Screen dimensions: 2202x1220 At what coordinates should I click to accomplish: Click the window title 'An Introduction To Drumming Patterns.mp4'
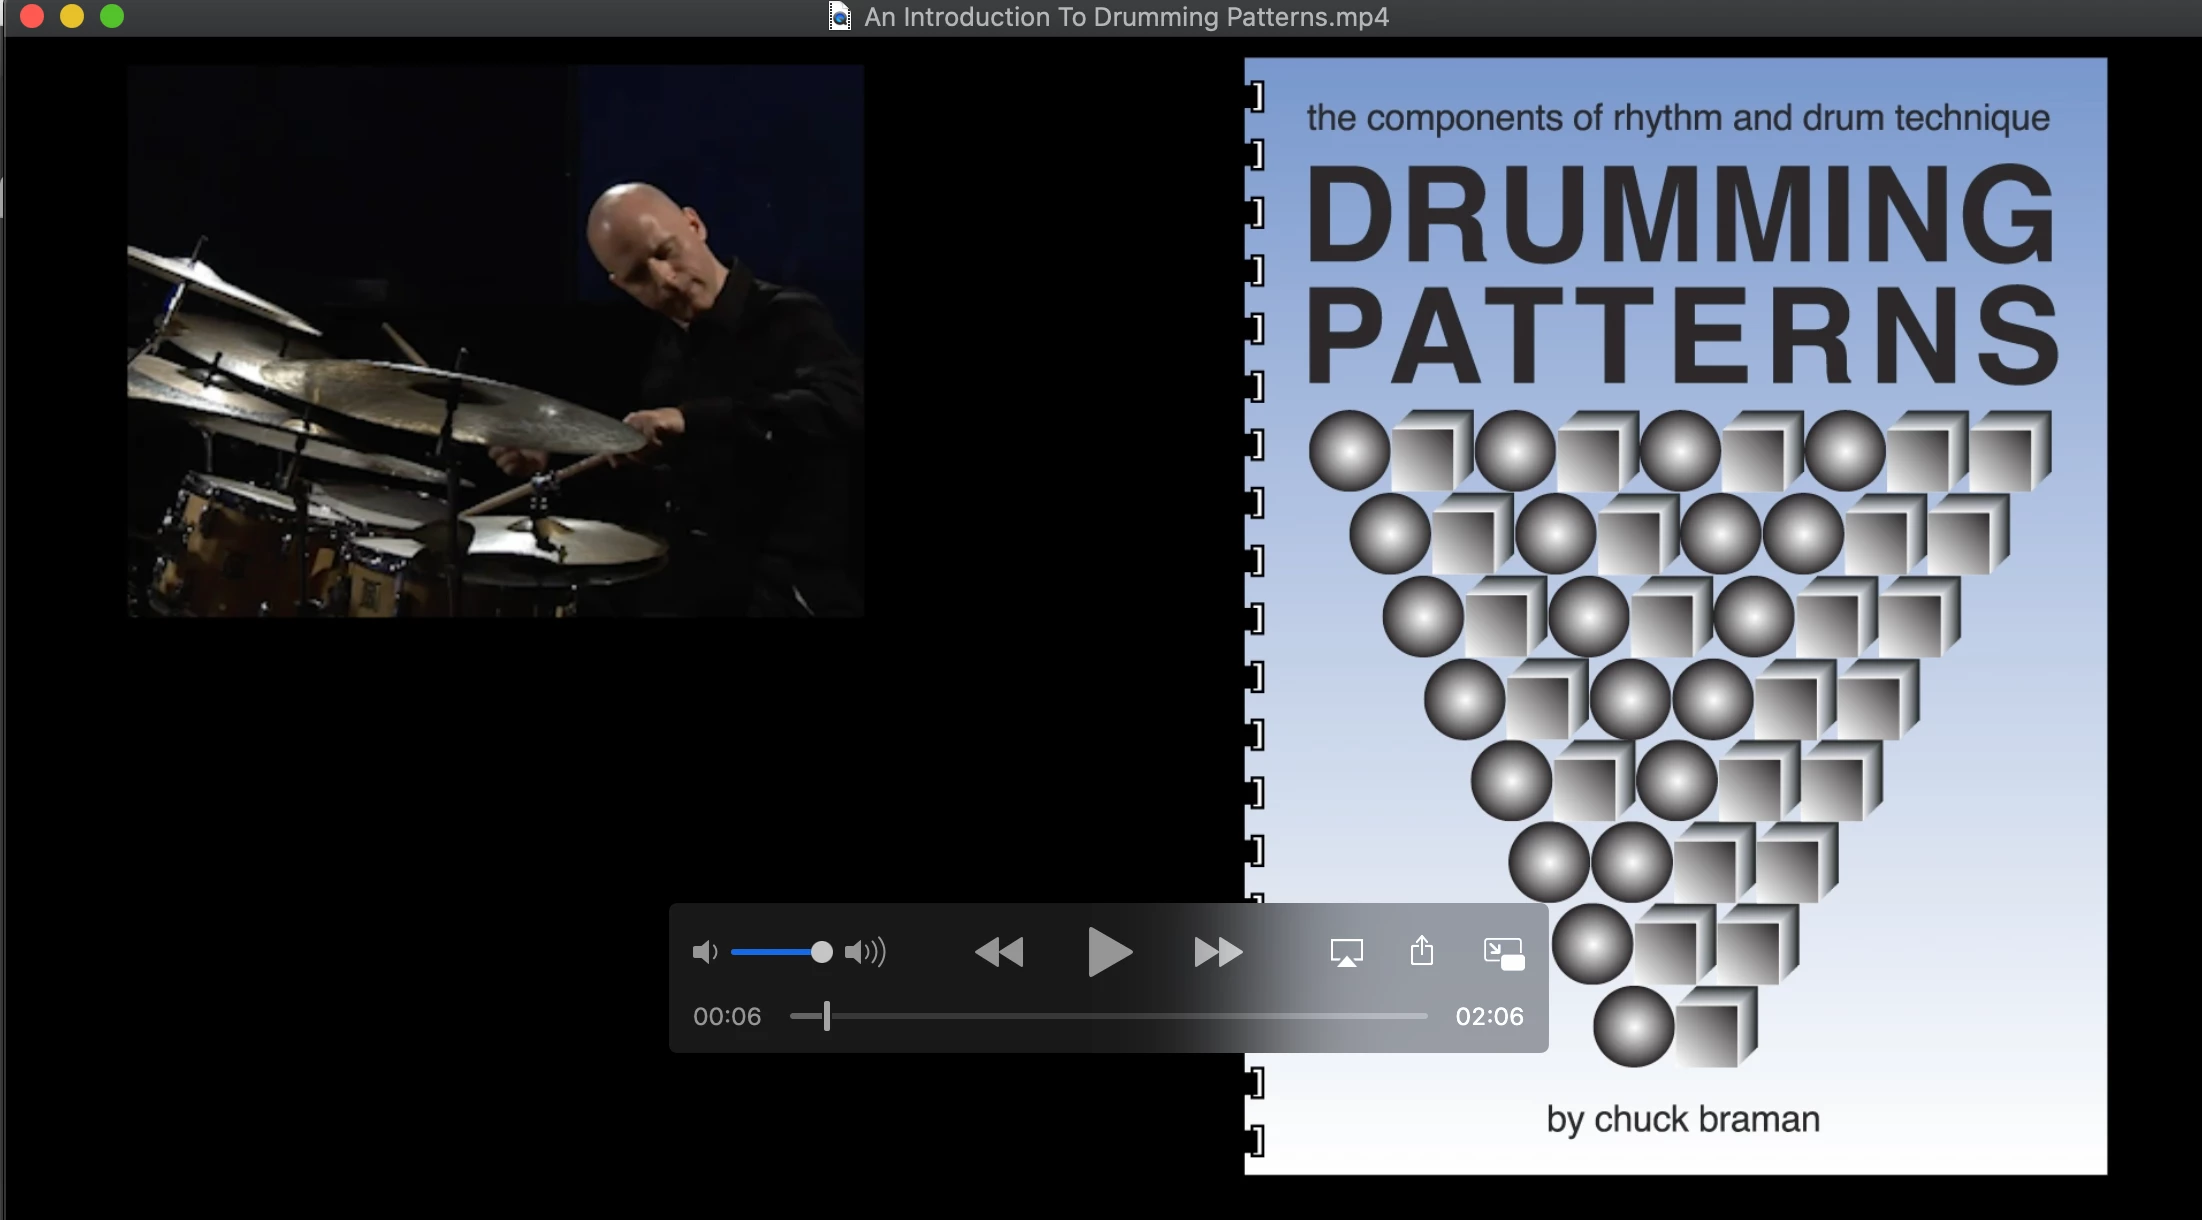tap(1126, 17)
